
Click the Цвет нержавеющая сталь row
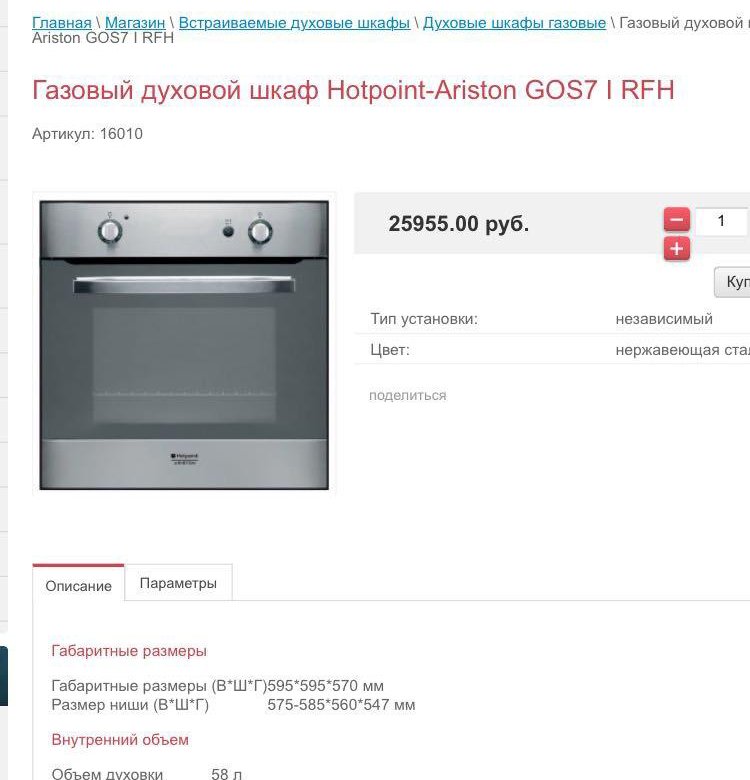coord(552,350)
